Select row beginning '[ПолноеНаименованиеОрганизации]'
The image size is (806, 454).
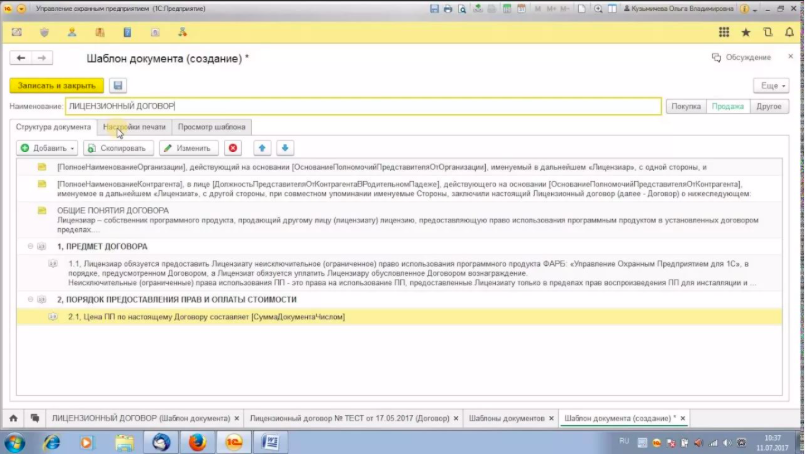399,167
